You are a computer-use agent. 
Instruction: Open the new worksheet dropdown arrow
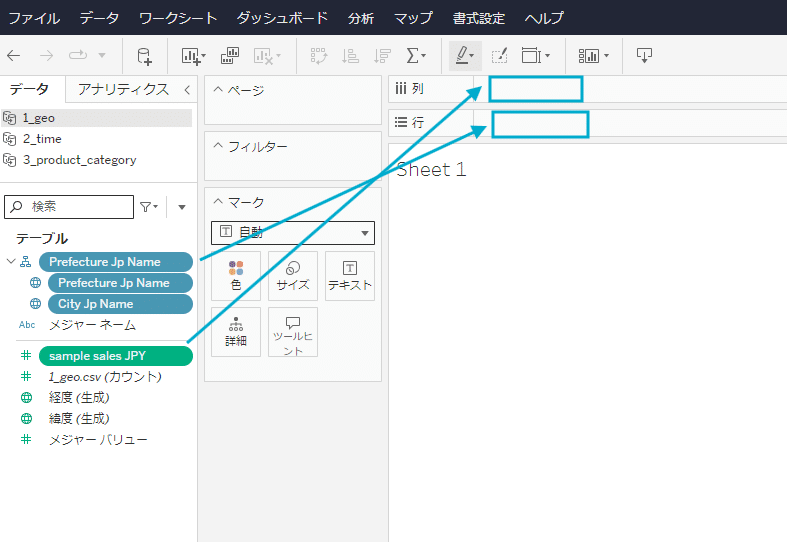point(204,56)
